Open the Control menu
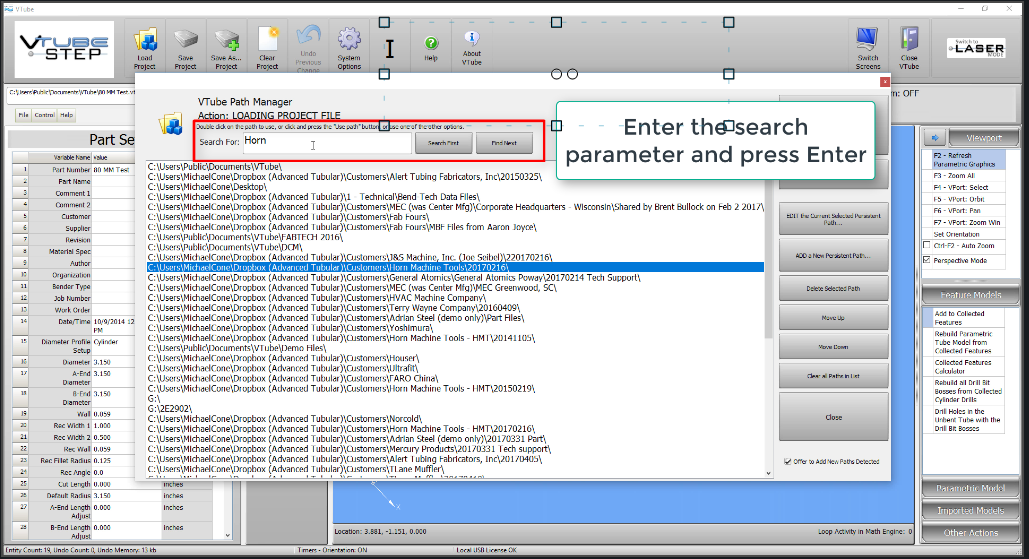 pyautogui.click(x=45, y=115)
